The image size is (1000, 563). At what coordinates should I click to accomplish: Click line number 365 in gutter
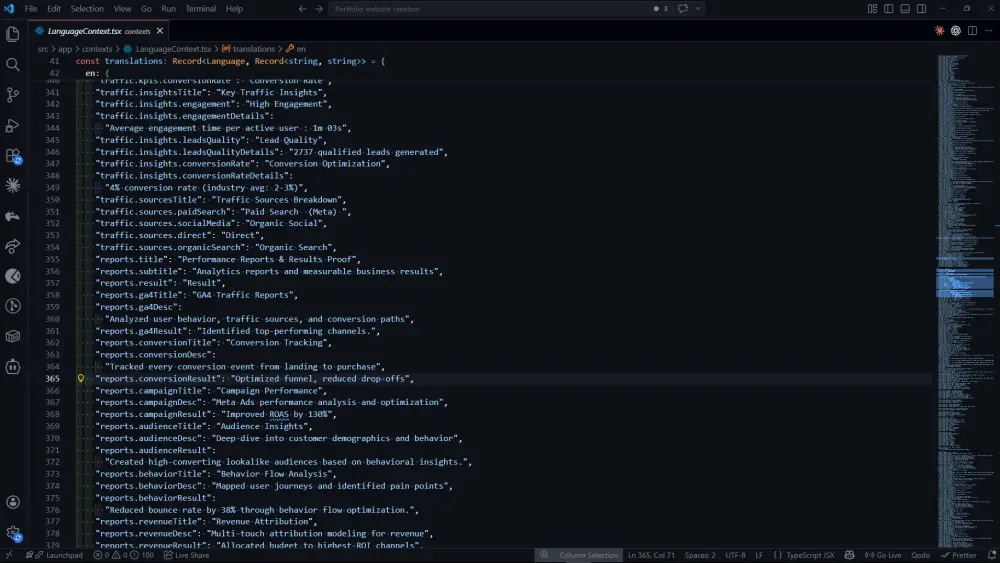coord(52,378)
